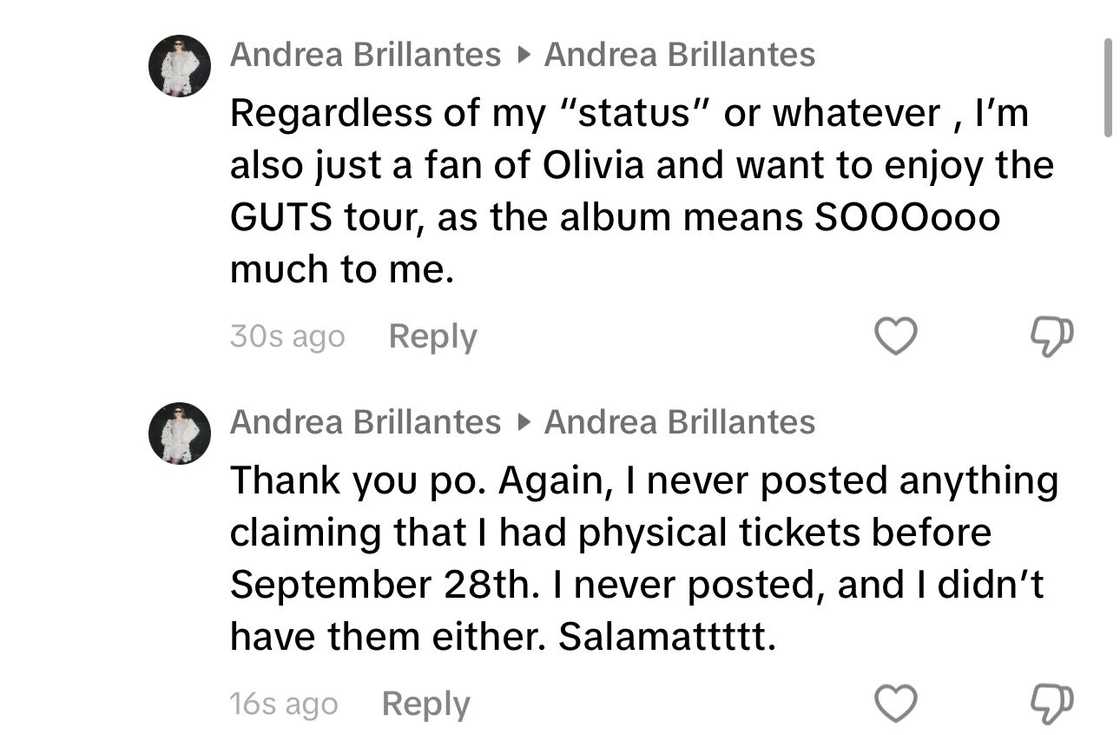Click the reply arrow in the 'Thank you po' comment header
Viewport: 1120px width, 735px height.
522,423
